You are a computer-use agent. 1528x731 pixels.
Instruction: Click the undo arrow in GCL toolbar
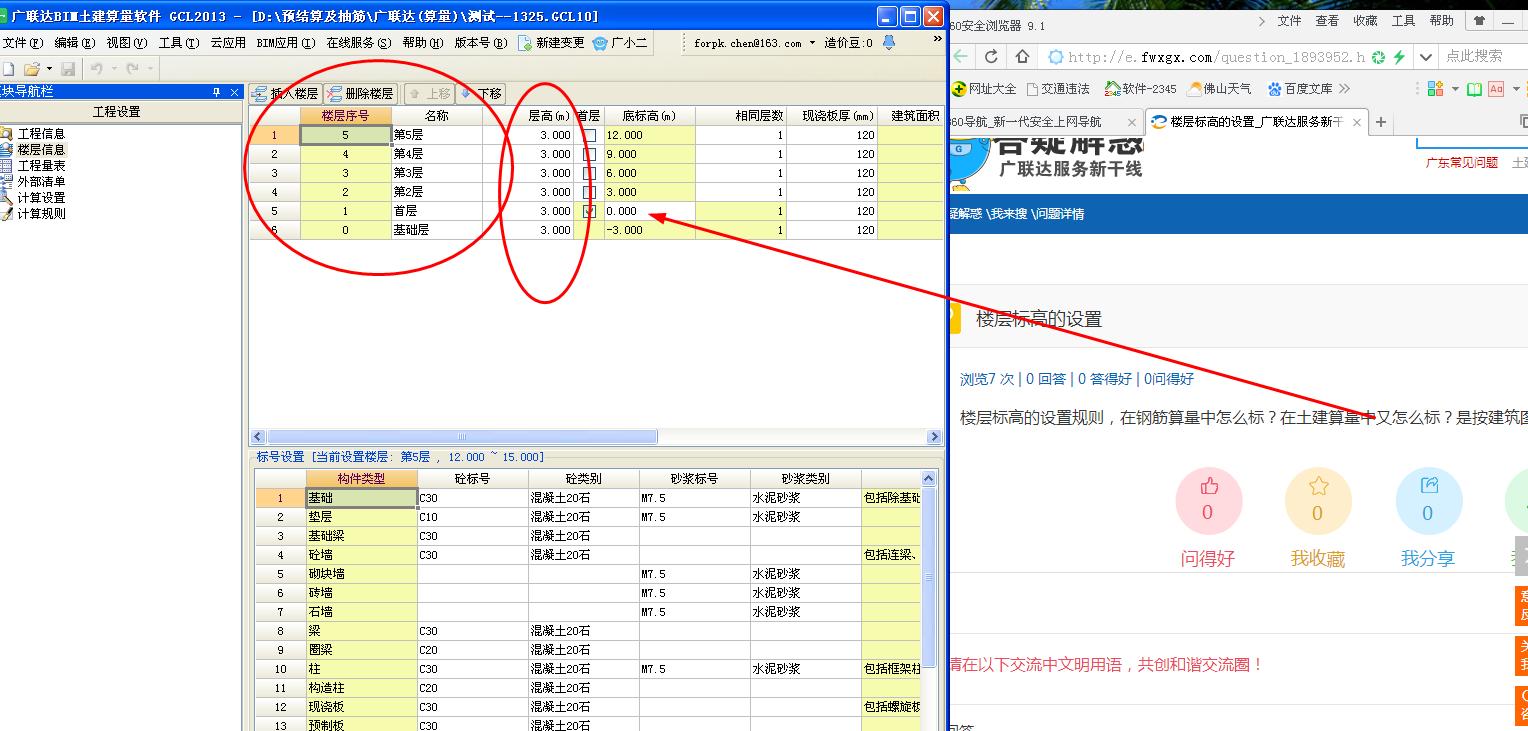tap(97, 69)
